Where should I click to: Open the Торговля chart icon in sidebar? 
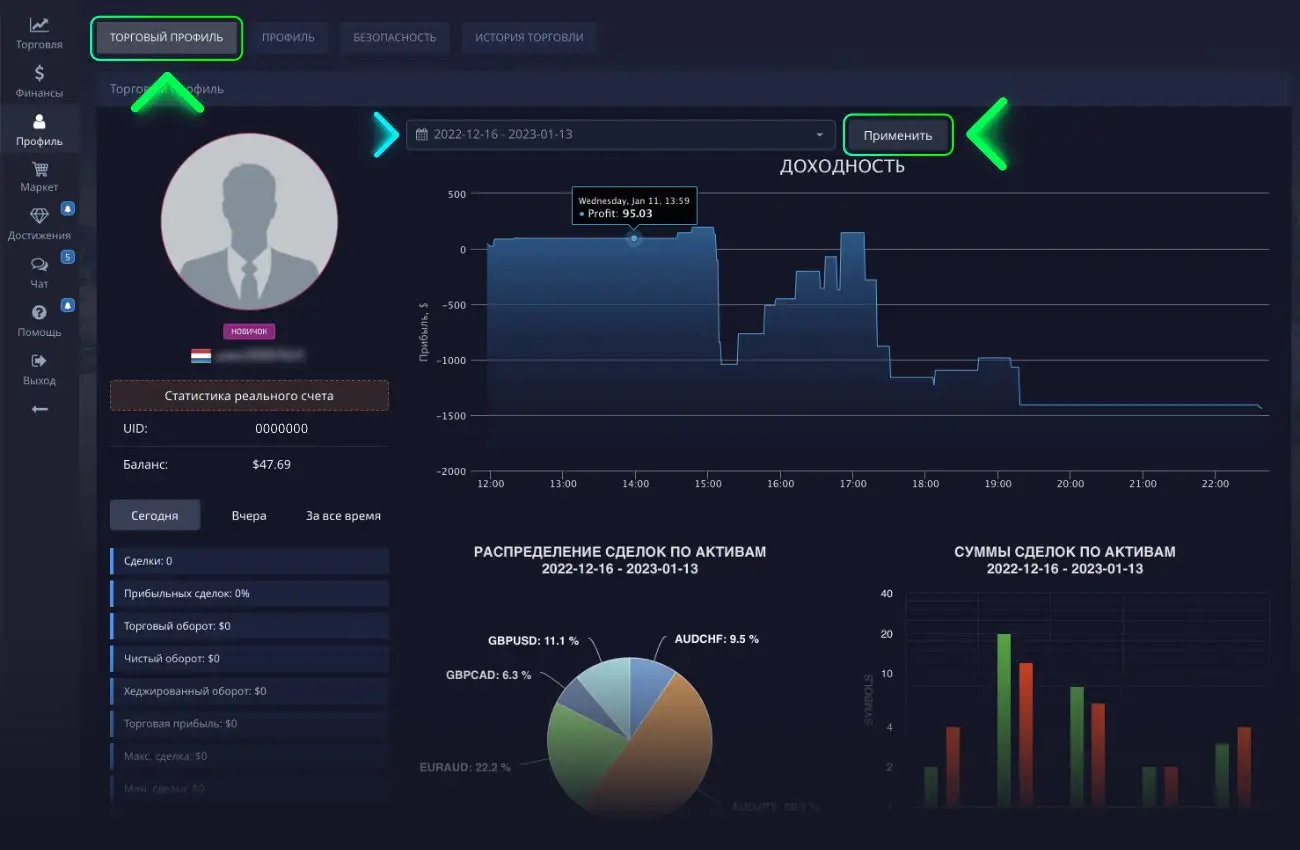(x=39, y=25)
